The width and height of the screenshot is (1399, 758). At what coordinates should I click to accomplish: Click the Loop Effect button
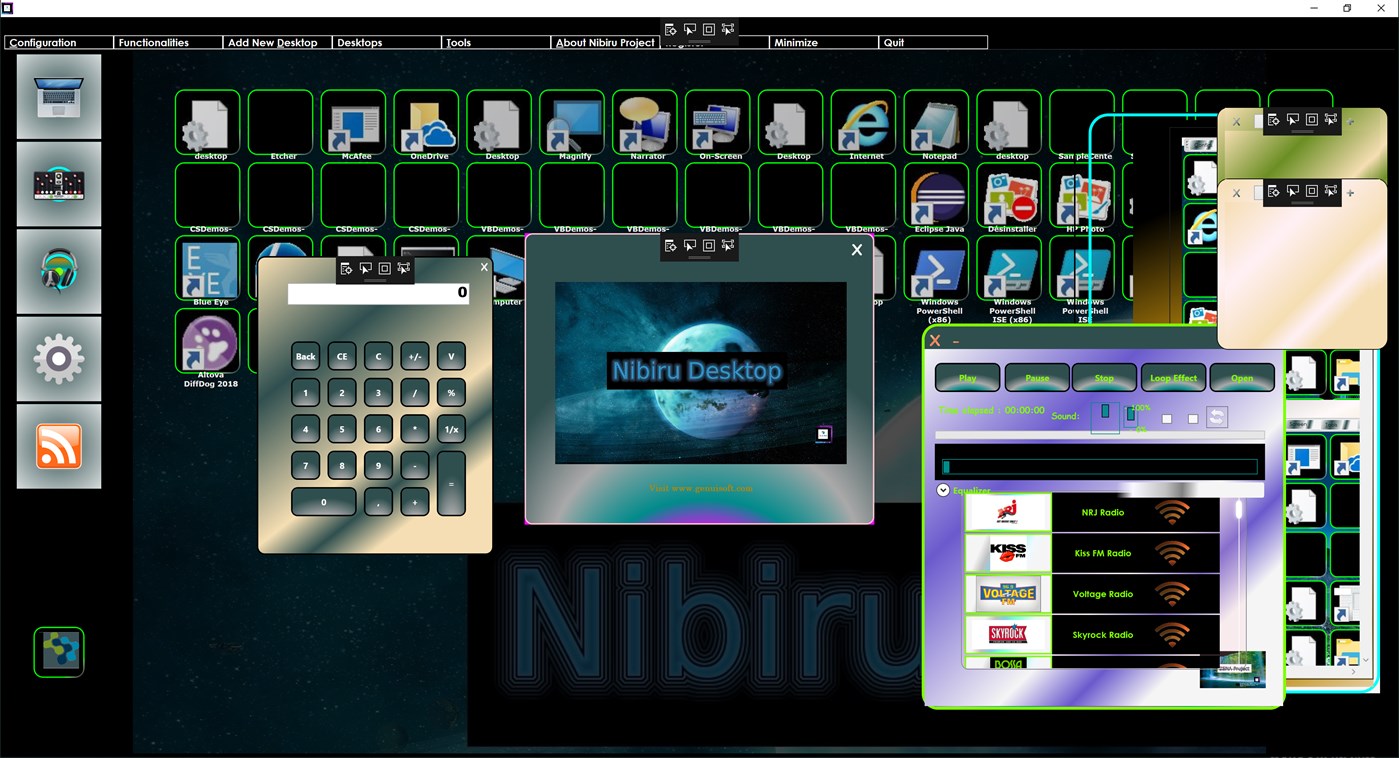[x=1172, y=377]
